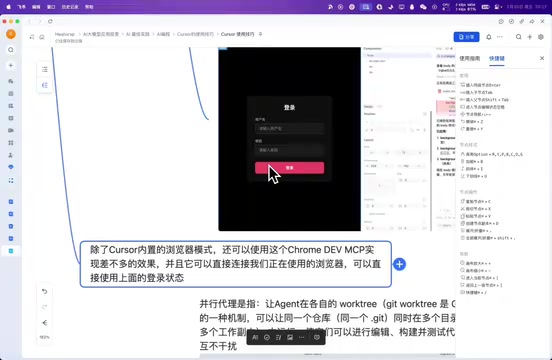Click the collapse arrow above the zoom percentage
The image size is (552, 360).
coord(44,323)
